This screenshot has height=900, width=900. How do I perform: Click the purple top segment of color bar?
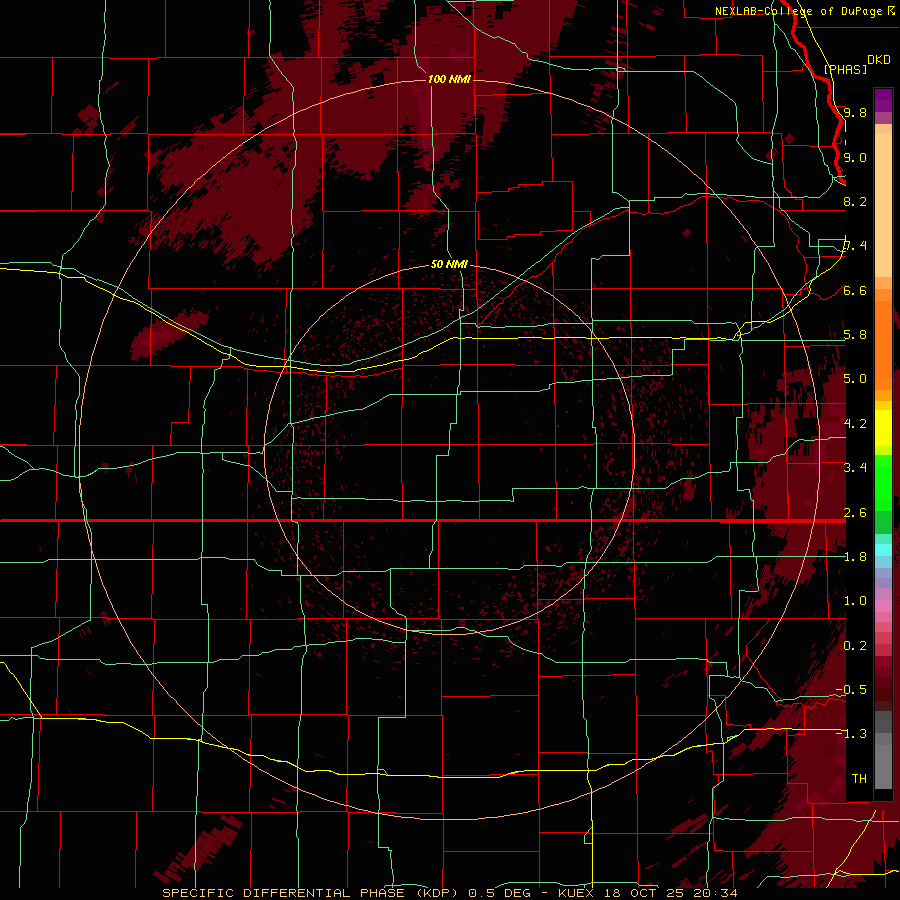coord(883,100)
